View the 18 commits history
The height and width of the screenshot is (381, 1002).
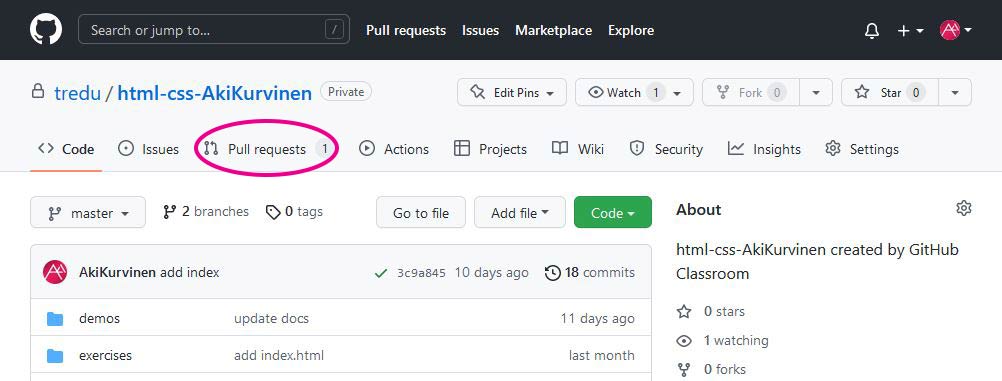[x=590, y=273]
